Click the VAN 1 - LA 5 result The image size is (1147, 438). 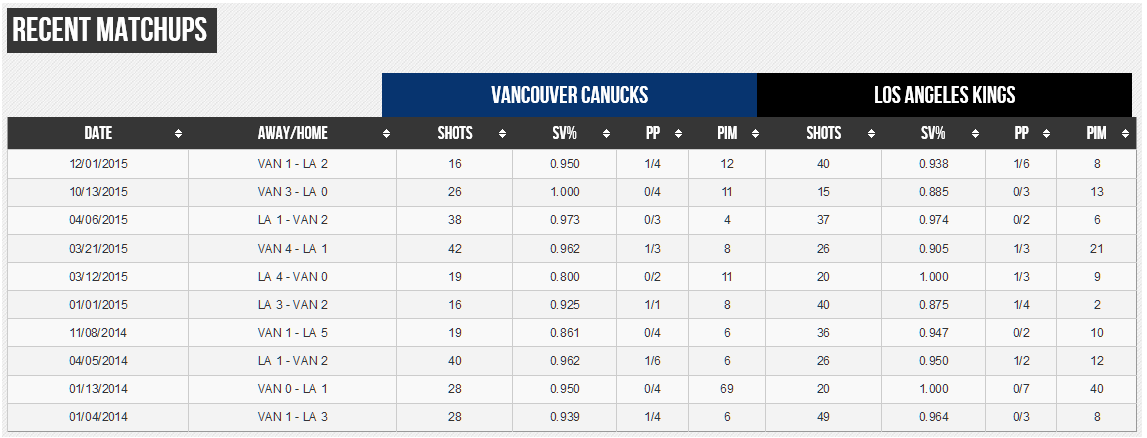(292, 332)
